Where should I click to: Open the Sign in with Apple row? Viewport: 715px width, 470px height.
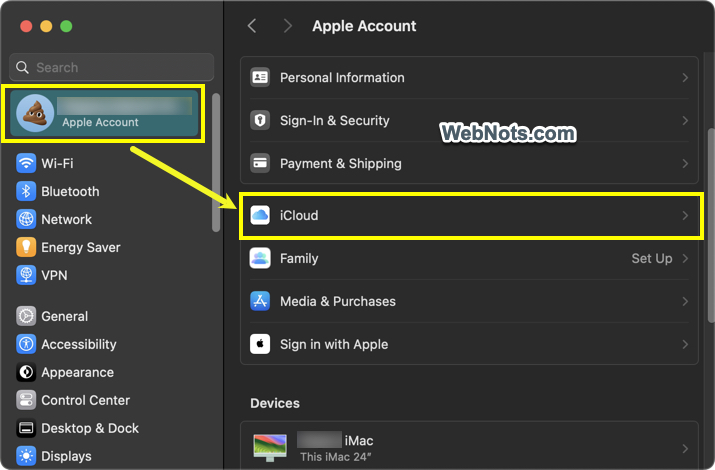[469, 344]
